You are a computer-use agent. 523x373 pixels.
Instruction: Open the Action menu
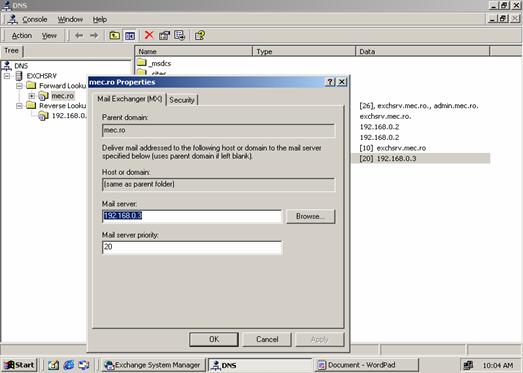click(x=22, y=36)
